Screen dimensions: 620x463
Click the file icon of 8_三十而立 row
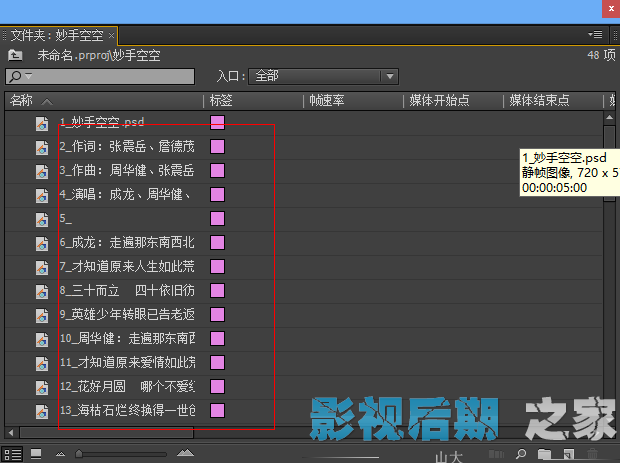42,292
